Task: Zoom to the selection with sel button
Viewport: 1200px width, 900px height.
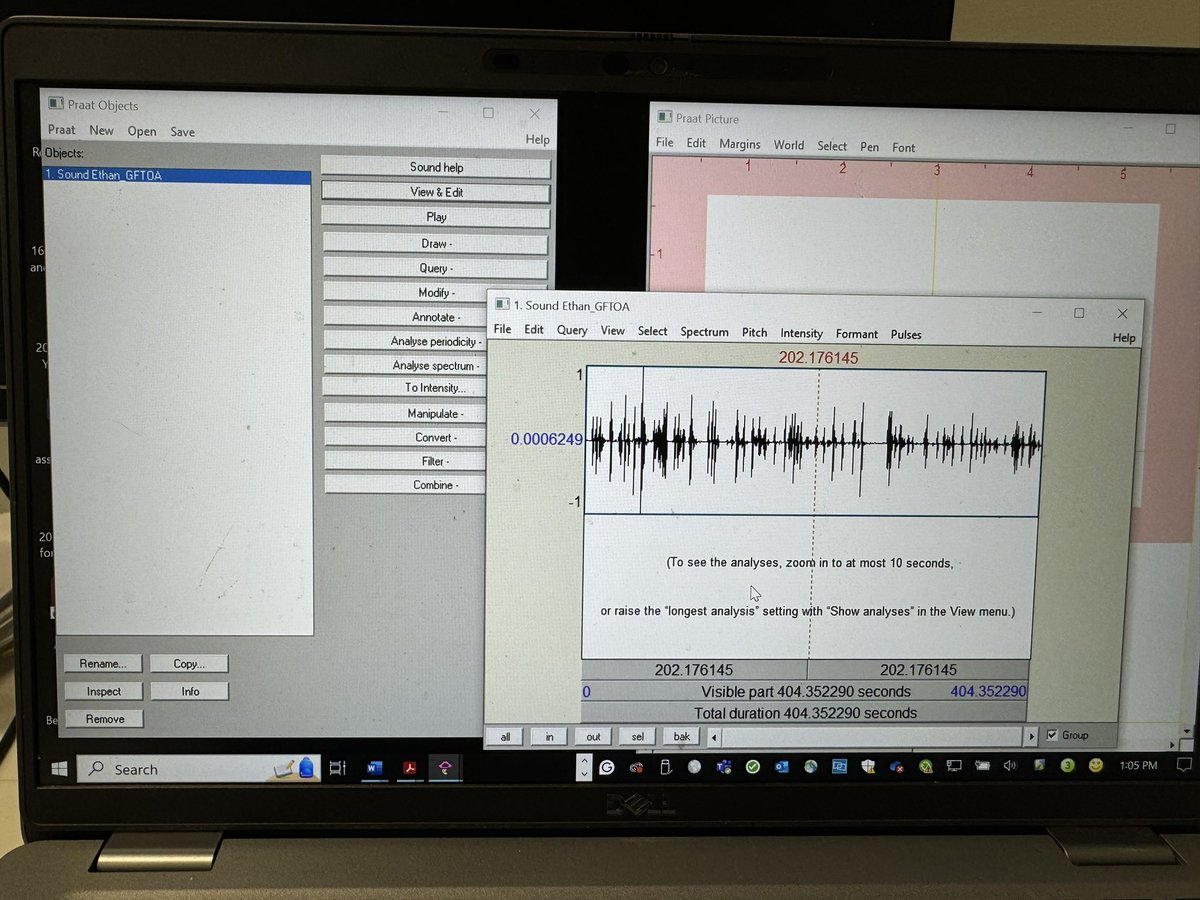Action: [x=637, y=736]
